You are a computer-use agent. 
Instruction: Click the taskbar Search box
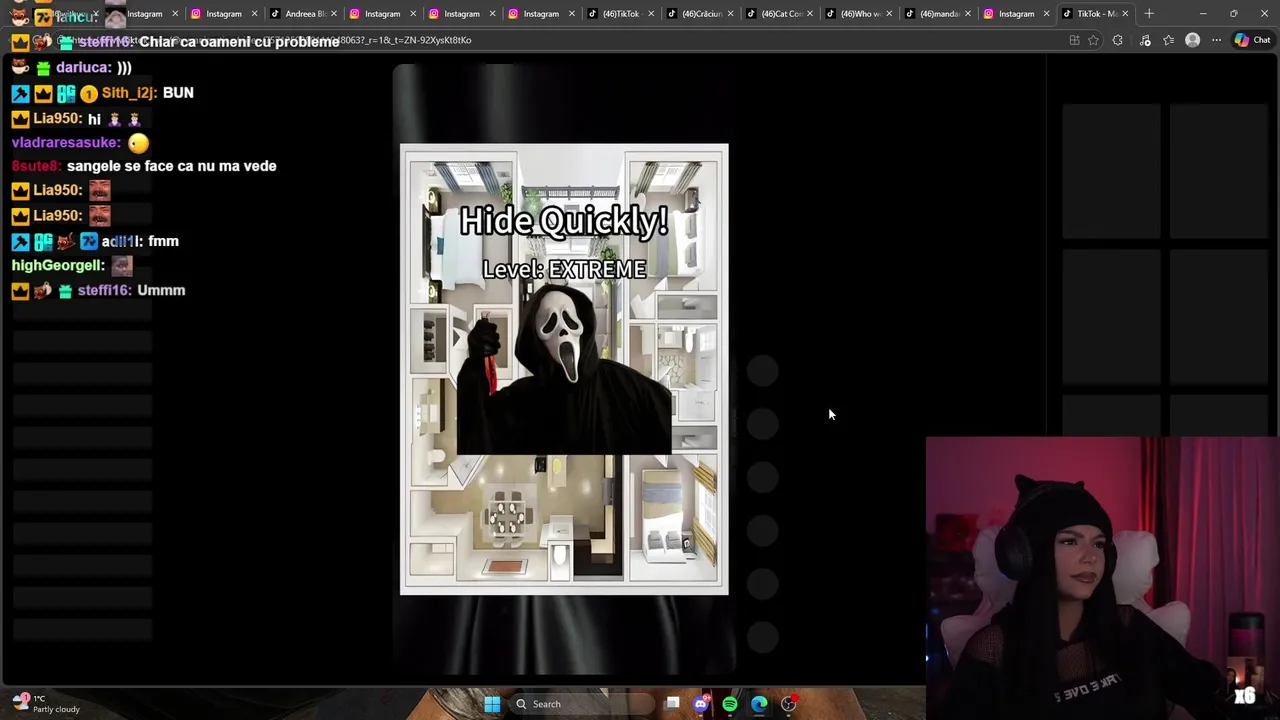(581, 704)
